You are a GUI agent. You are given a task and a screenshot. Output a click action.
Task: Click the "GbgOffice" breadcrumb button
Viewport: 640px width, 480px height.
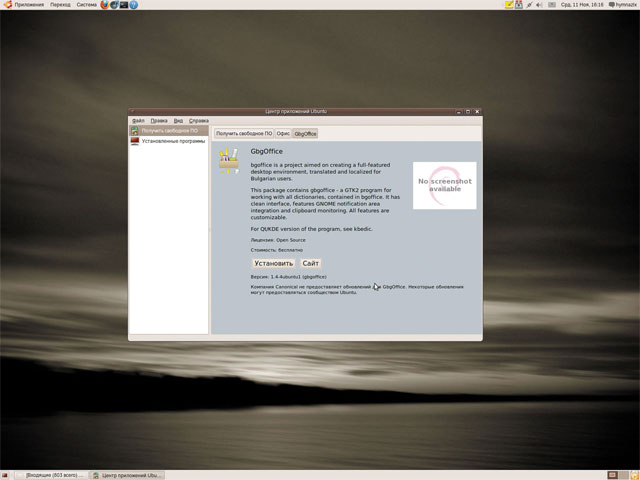tap(305, 133)
